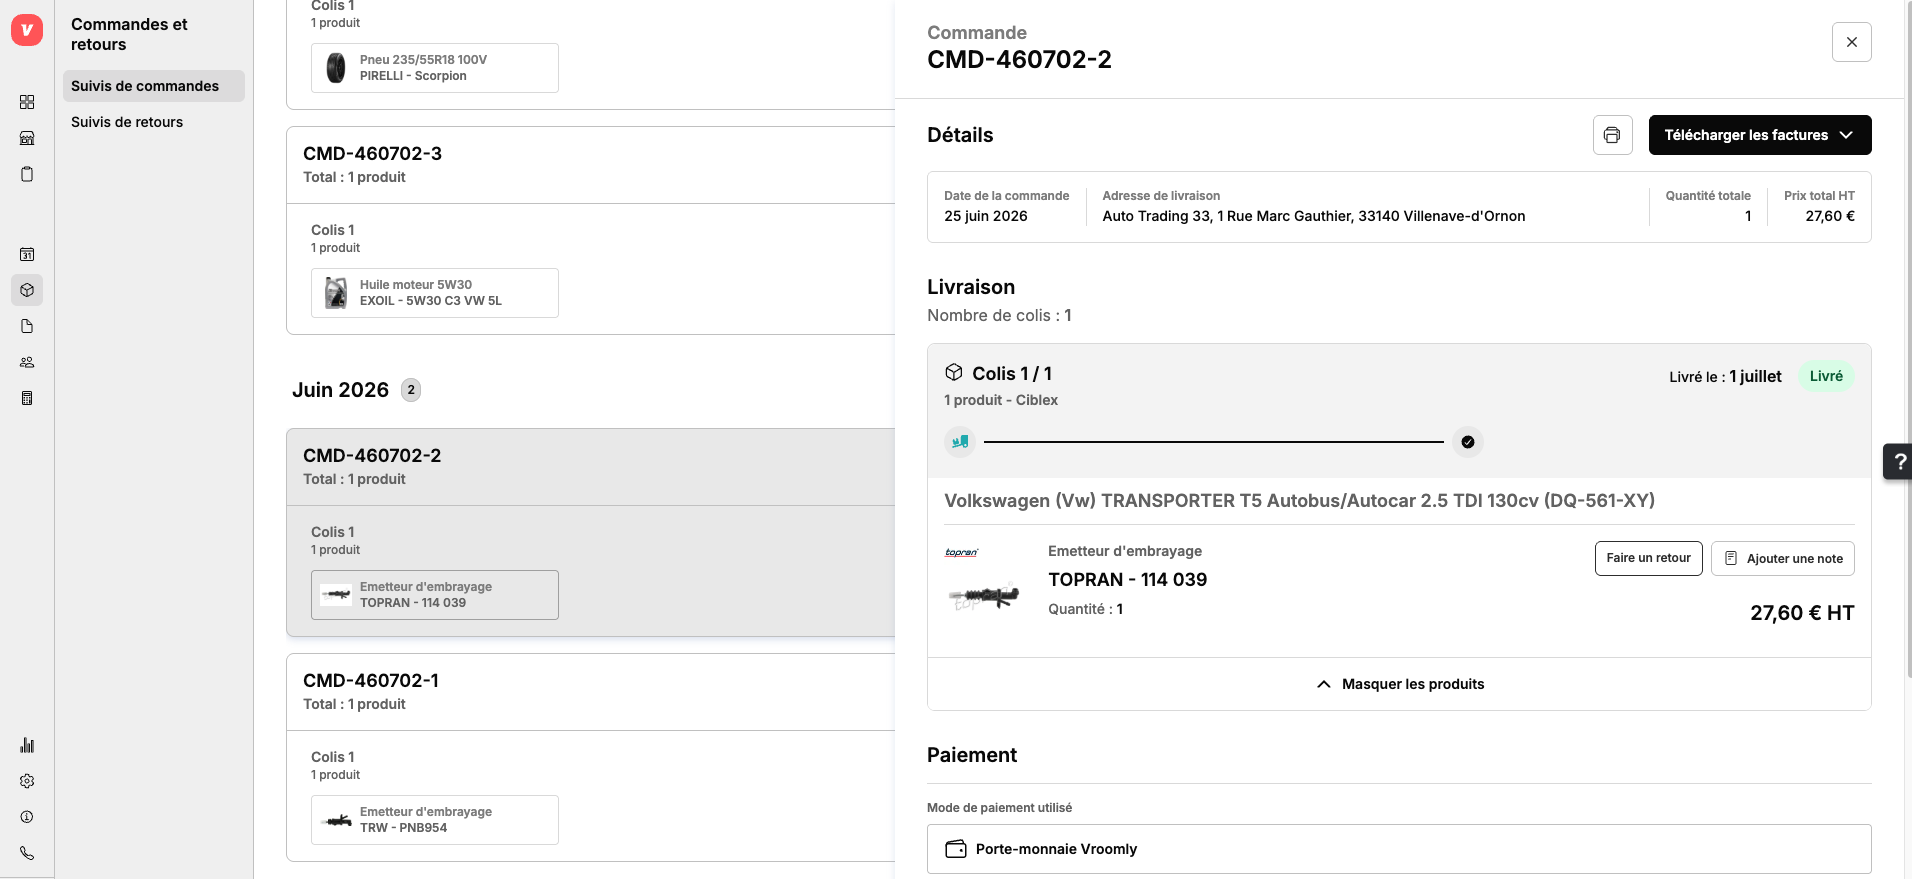
Task: Click the Prix total HT value 27,60 €
Action: 1830,216
